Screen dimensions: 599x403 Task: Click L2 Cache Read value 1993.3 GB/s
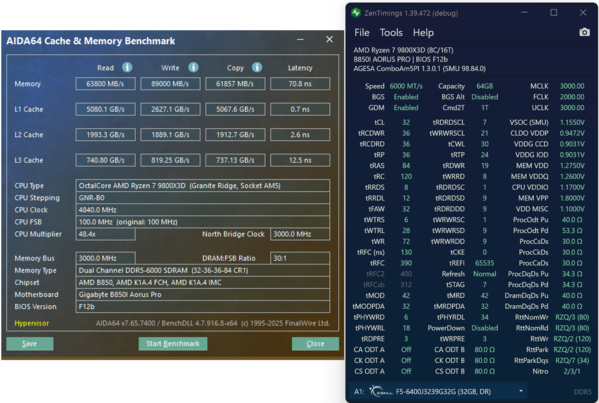point(105,135)
